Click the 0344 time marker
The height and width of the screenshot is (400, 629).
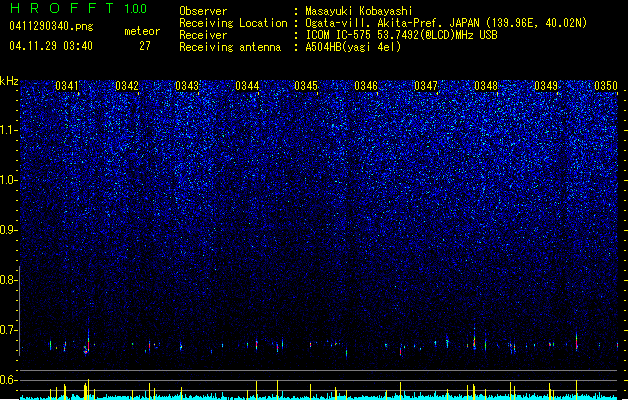coord(247,86)
